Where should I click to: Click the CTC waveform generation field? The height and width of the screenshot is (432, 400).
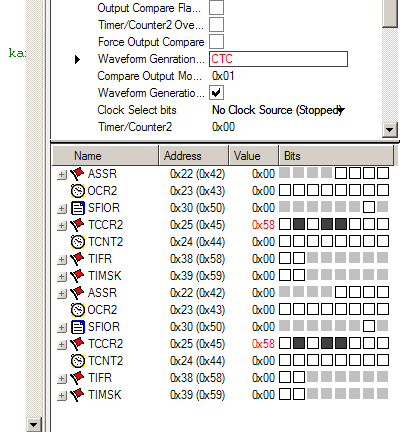pyautogui.click(x=278, y=59)
